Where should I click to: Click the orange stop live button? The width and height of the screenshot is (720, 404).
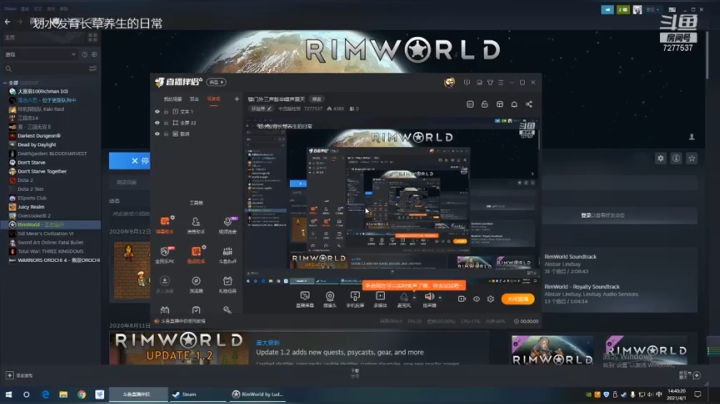click(x=518, y=299)
